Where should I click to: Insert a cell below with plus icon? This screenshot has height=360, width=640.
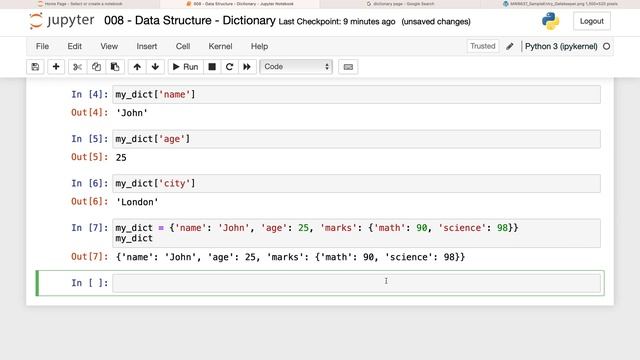tap(56, 67)
